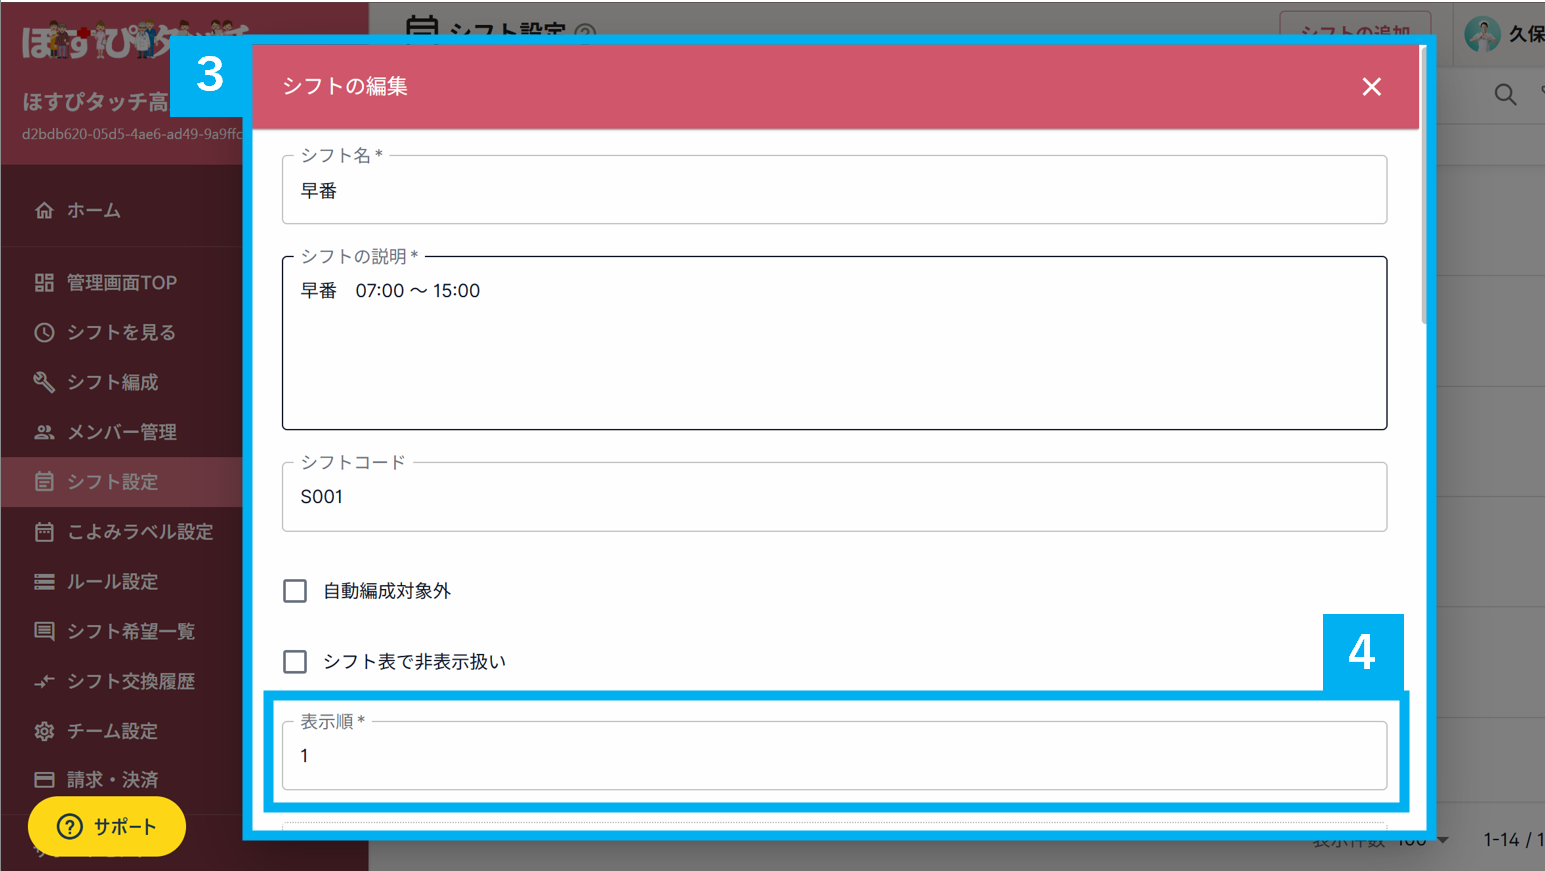This screenshot has width=1545, height=871.
Task: Click the yellow サポート button
Action: point(106,827)
